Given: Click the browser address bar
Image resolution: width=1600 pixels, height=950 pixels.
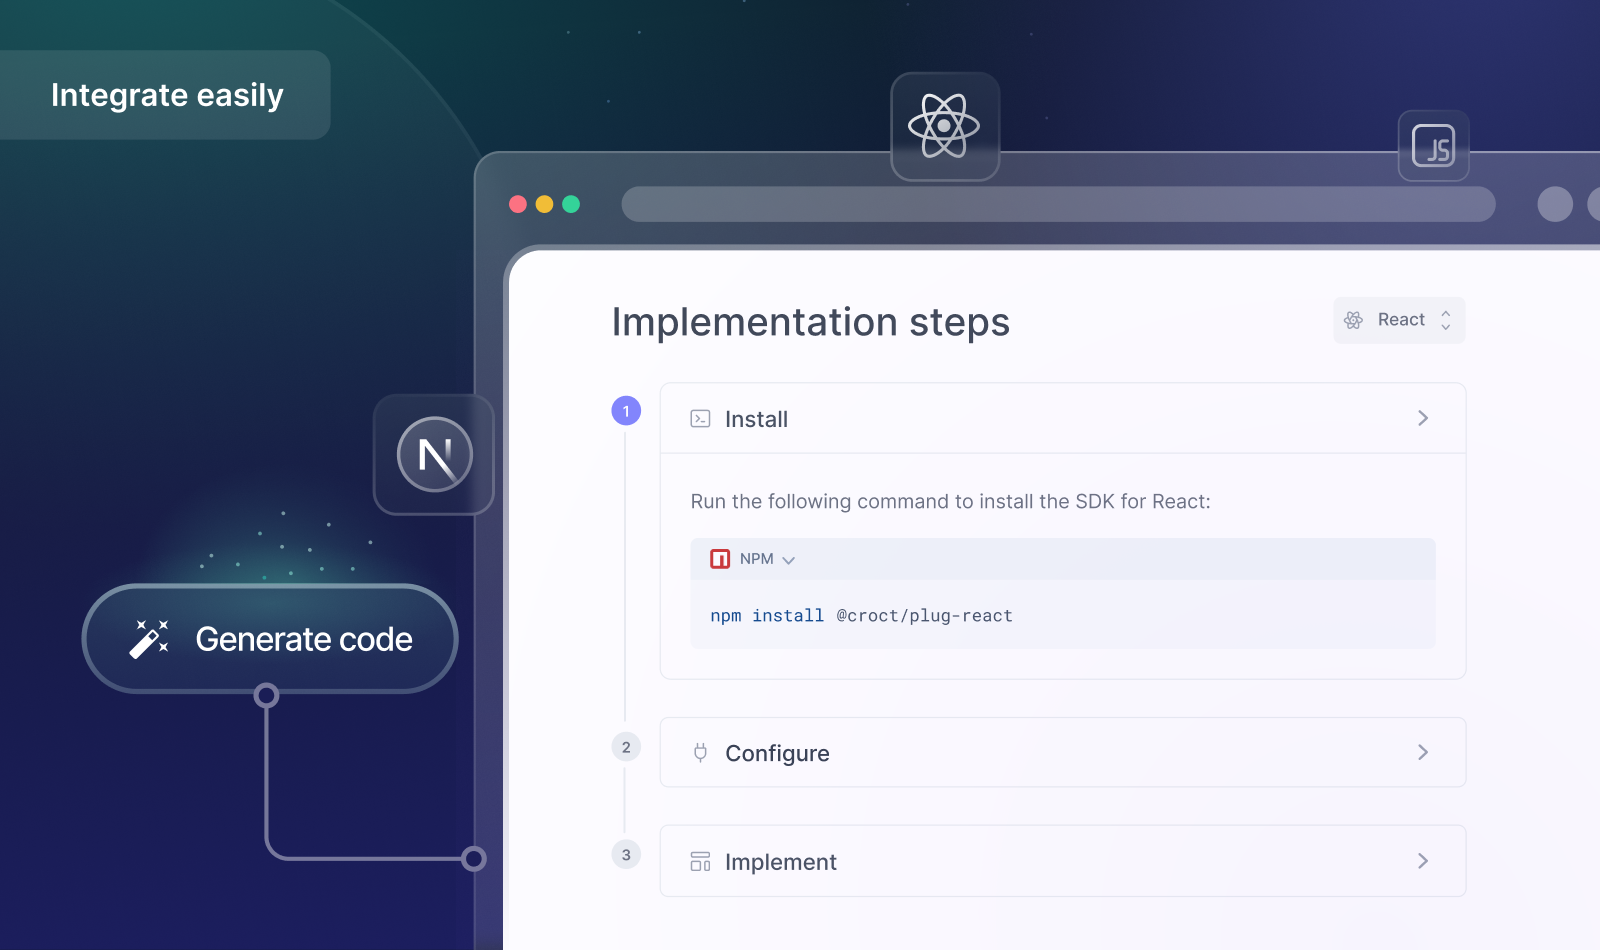Looking at the screenshot, I should coord(1058,204).
